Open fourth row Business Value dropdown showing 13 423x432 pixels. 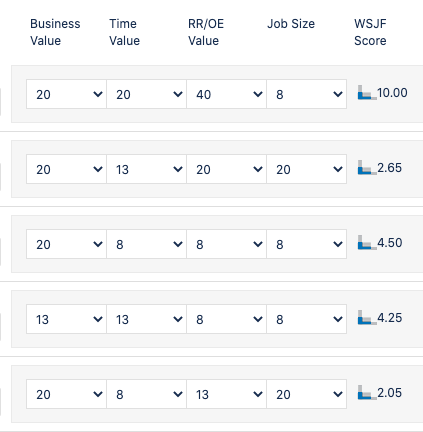click(x=66, y=319)
